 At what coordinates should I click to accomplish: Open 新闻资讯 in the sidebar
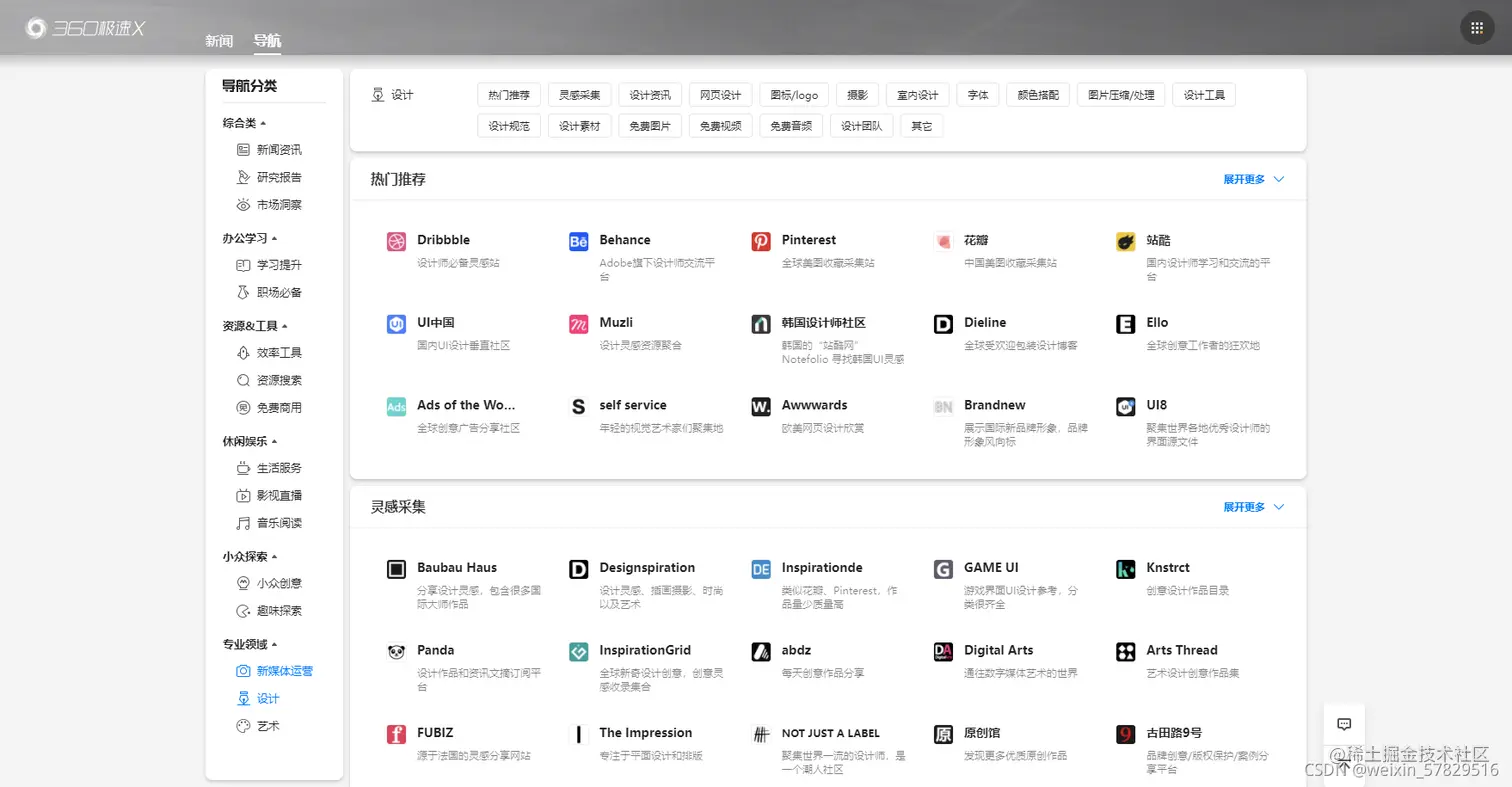tap(269, 150)
